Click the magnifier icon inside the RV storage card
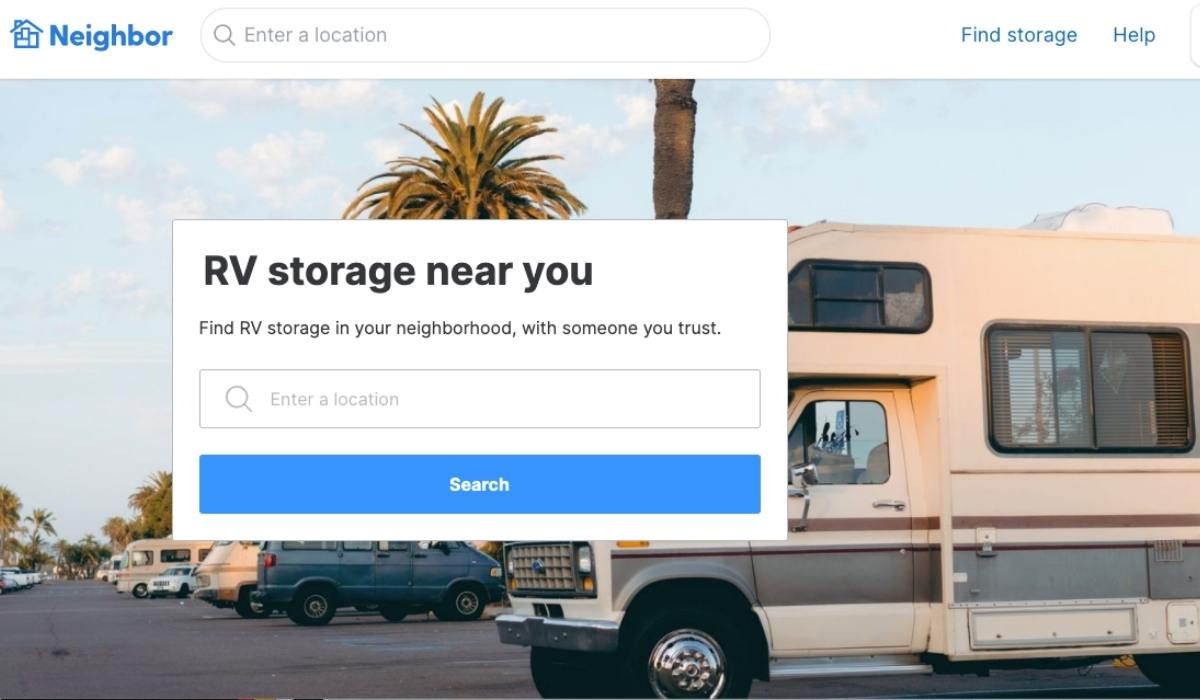 coord(239,399)
